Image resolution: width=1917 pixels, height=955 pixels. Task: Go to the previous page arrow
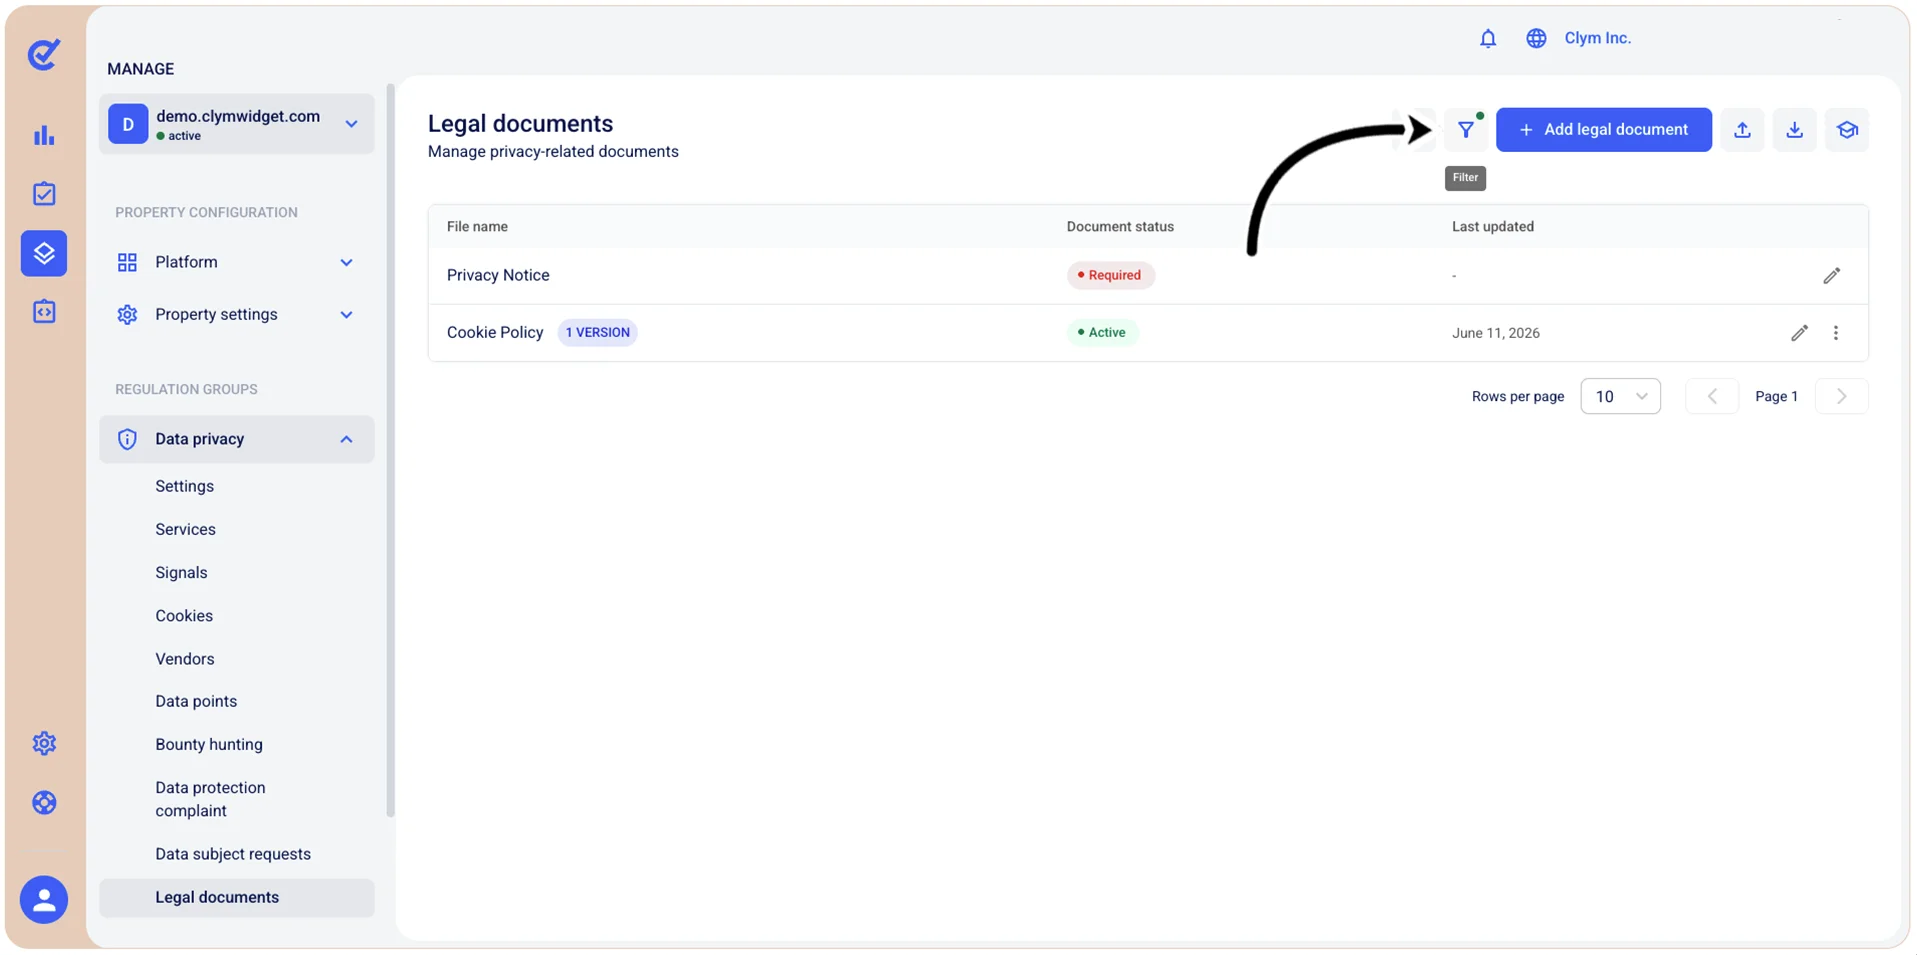pyautogui.click(x=1712, y=396)
